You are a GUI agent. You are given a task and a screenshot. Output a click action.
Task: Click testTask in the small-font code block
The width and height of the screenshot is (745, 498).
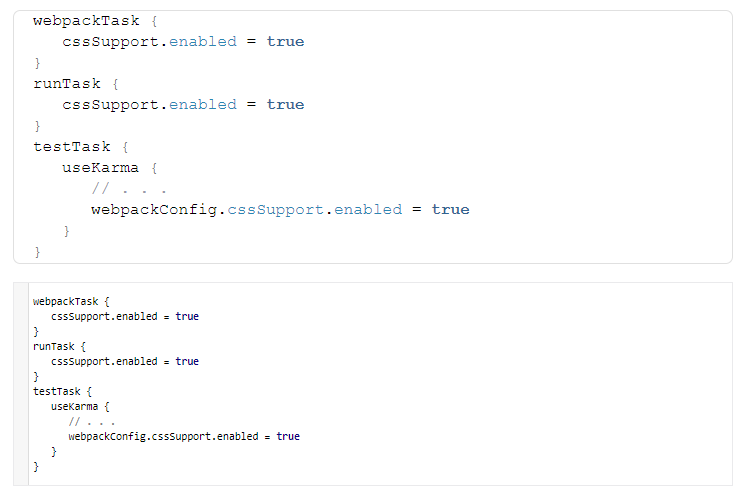[57, 392]
